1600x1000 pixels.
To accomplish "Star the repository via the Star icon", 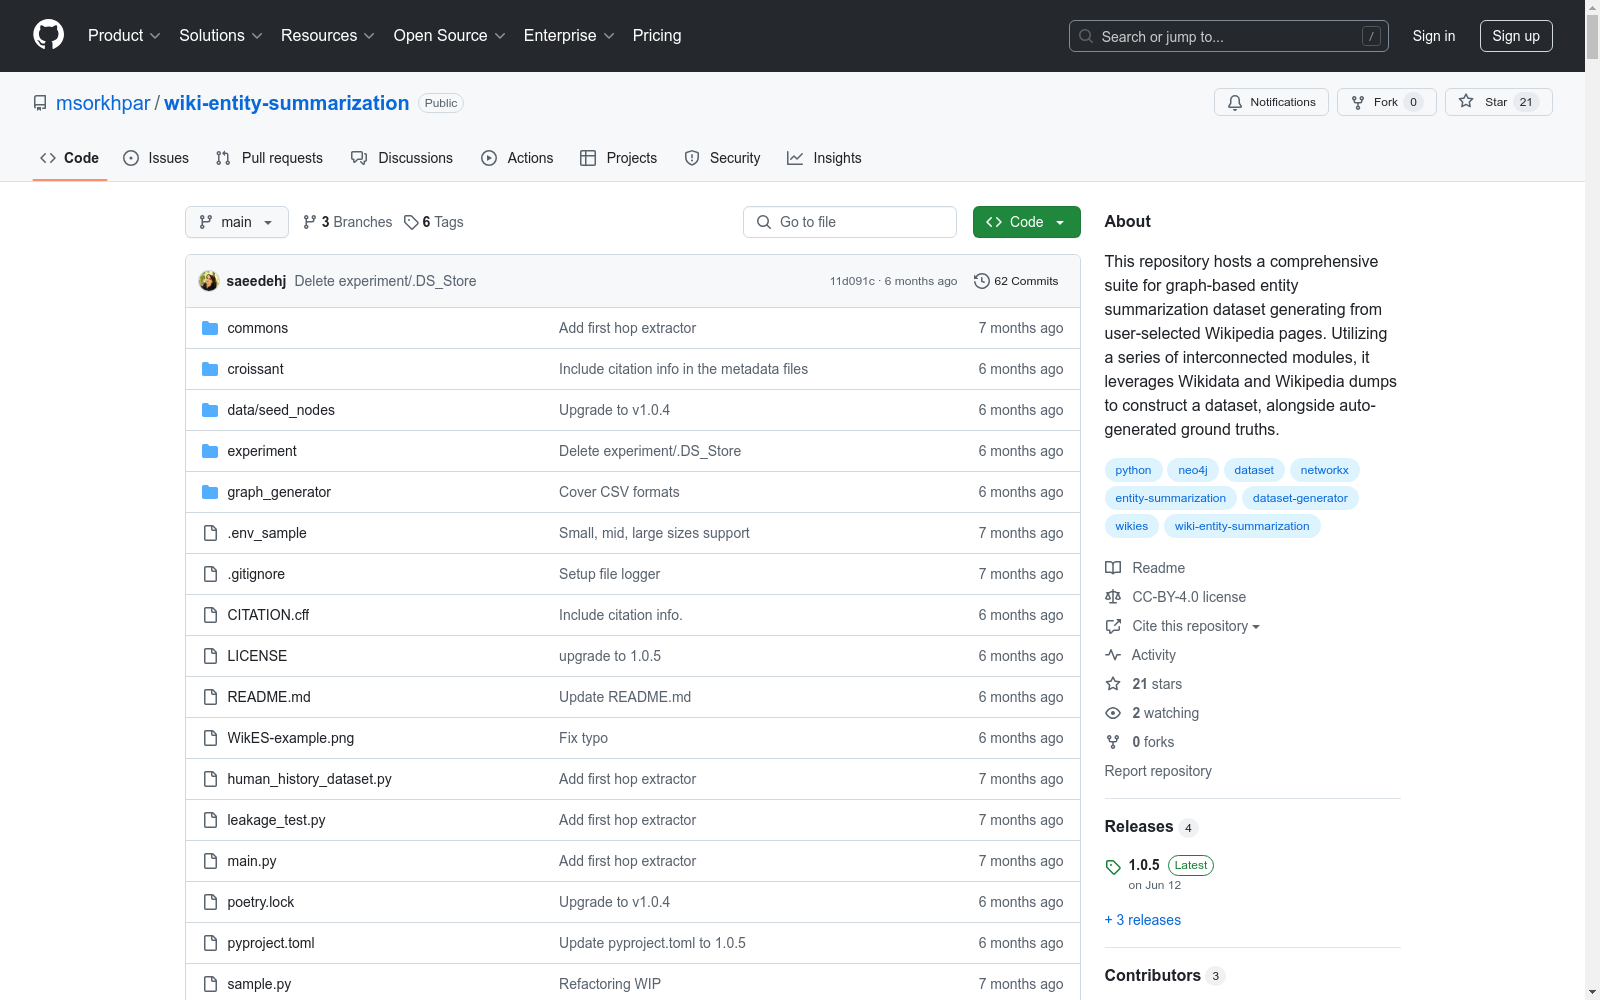I will [x=1466, y=101].
